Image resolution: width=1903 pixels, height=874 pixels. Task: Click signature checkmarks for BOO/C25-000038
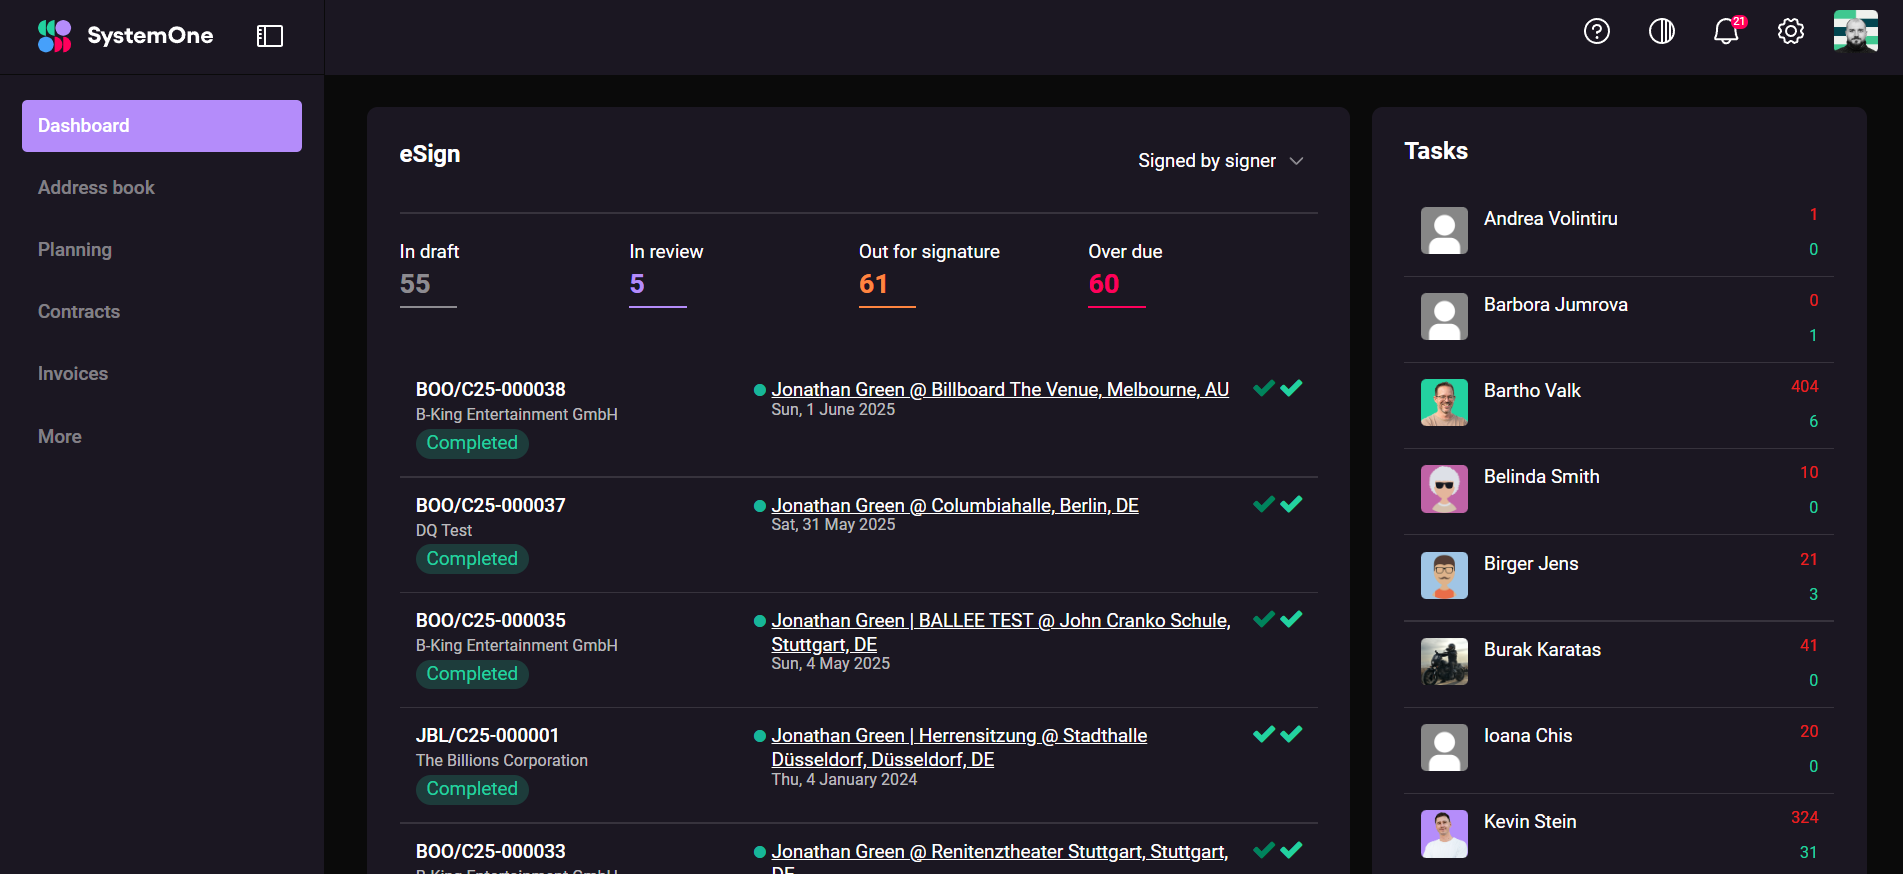pyautogui.click(x=1278, y=388)
